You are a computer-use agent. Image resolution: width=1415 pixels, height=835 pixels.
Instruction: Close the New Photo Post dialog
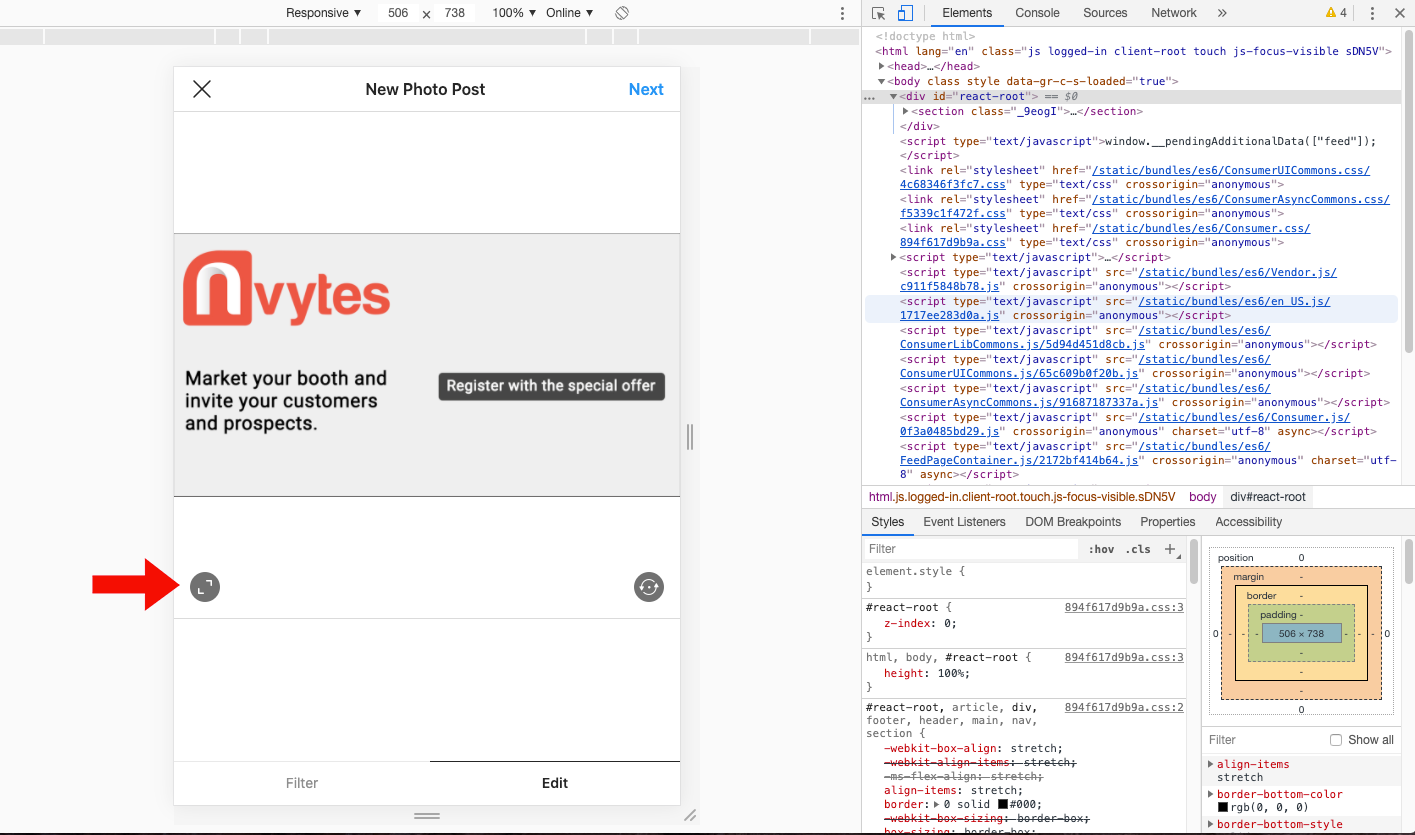click(x=202, y=89)
